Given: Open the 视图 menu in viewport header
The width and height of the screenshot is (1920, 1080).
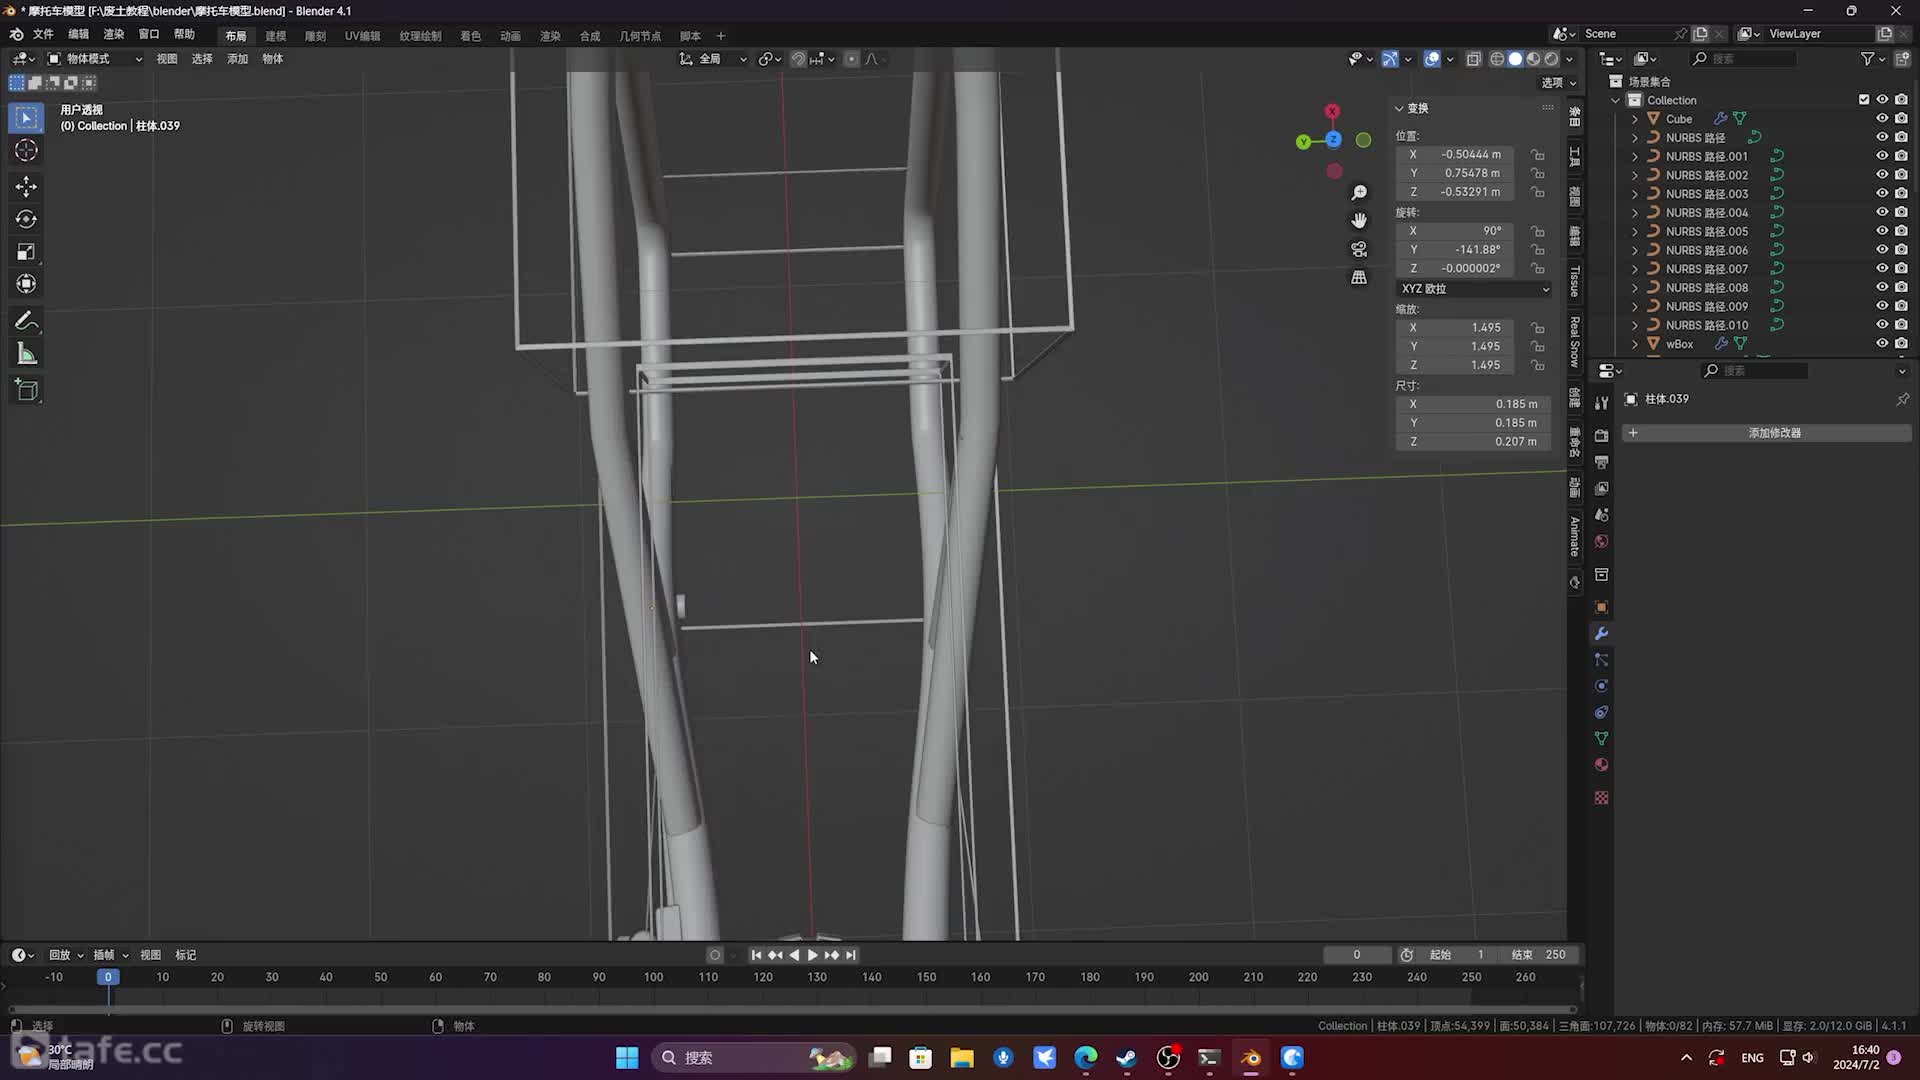Looking at the screenshot, I should click(x=167, y=59).
